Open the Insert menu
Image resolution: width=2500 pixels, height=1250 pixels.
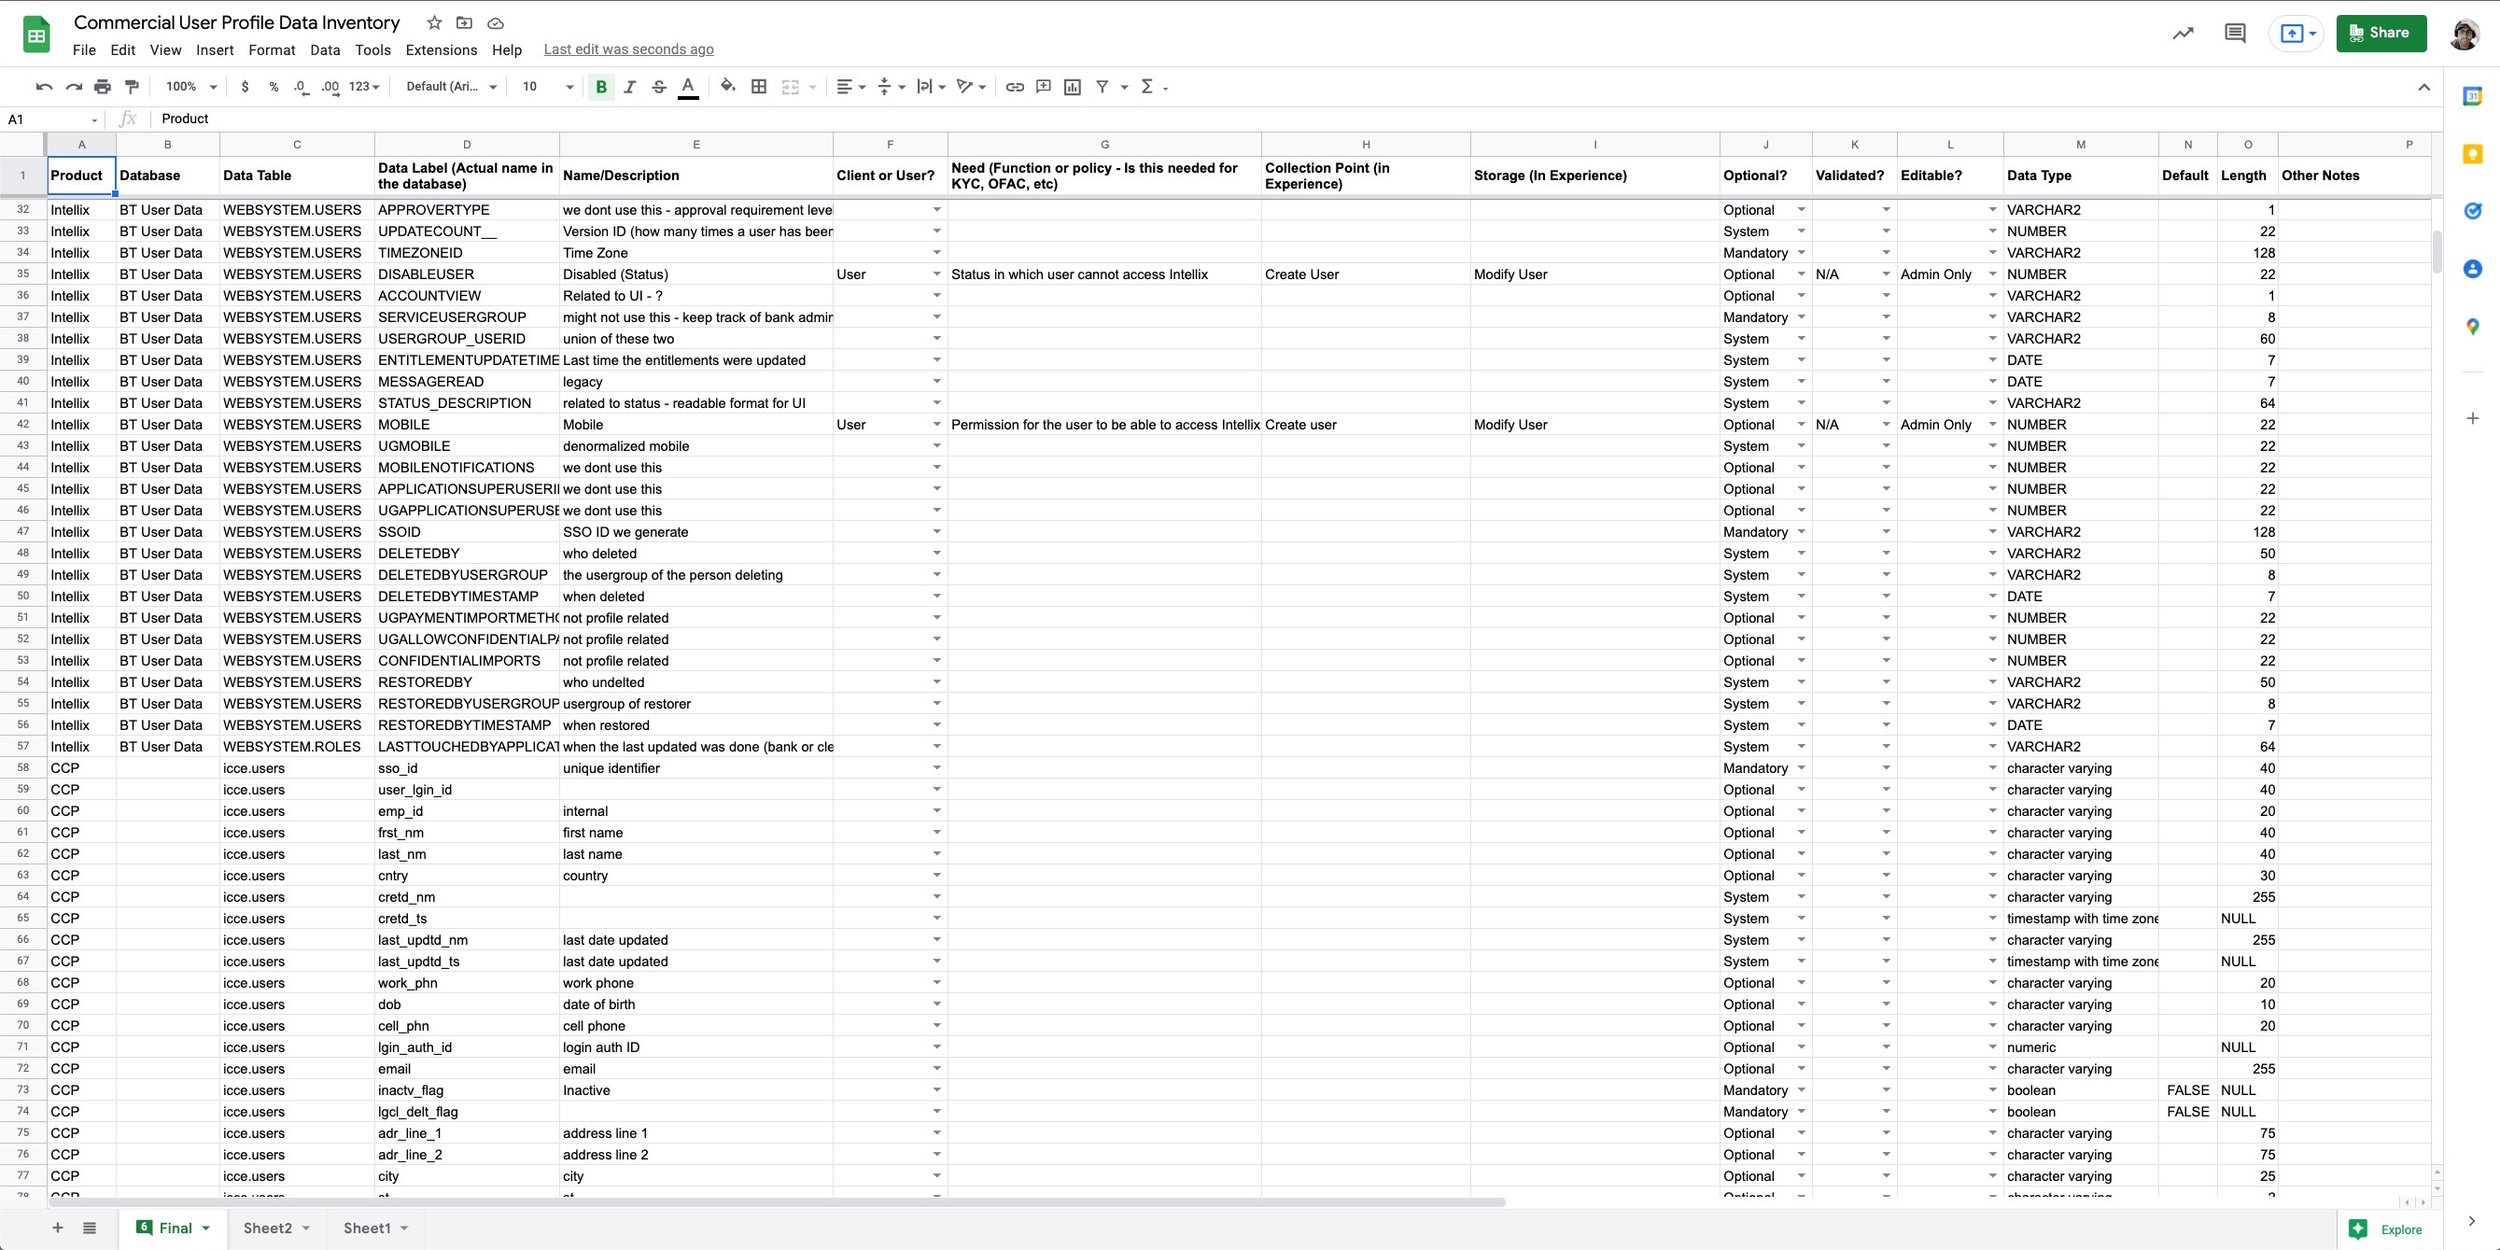(215, 50)
